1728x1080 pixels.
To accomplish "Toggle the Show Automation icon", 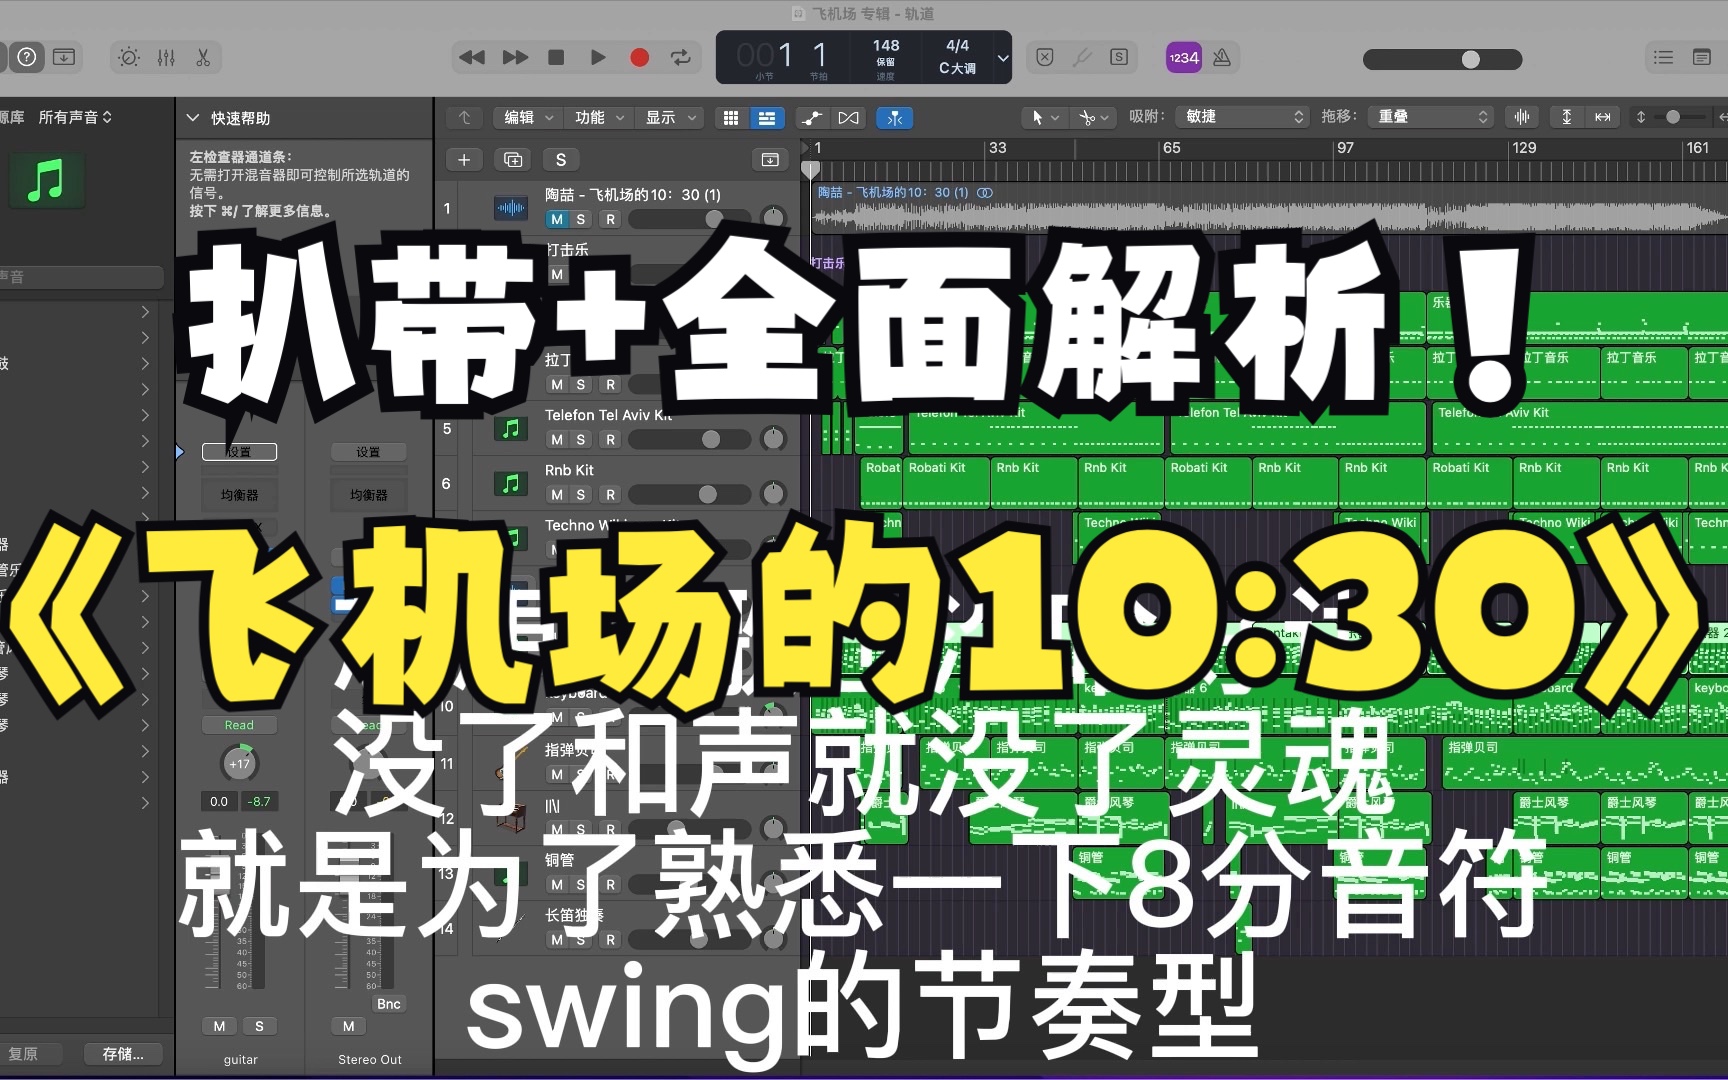I will pyautogui.click(x=813, y=118).
